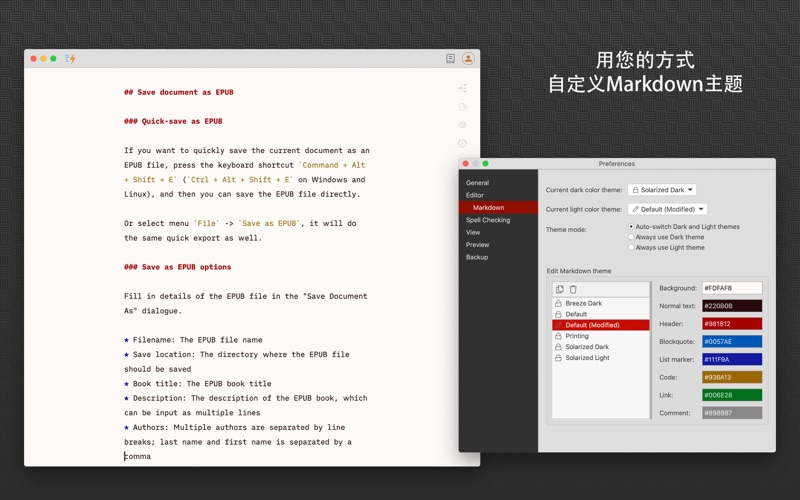Show the document outline tree icon
Screen dimensions: 800x500
462,88
